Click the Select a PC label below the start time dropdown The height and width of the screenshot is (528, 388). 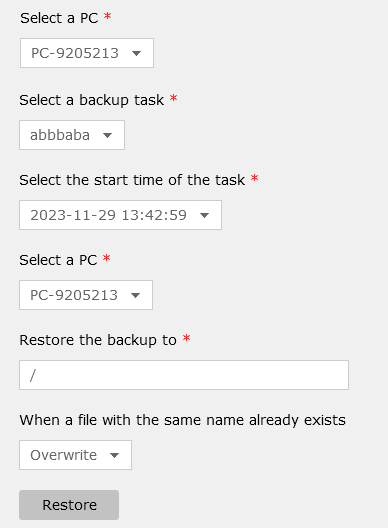(x=58, y=260)
